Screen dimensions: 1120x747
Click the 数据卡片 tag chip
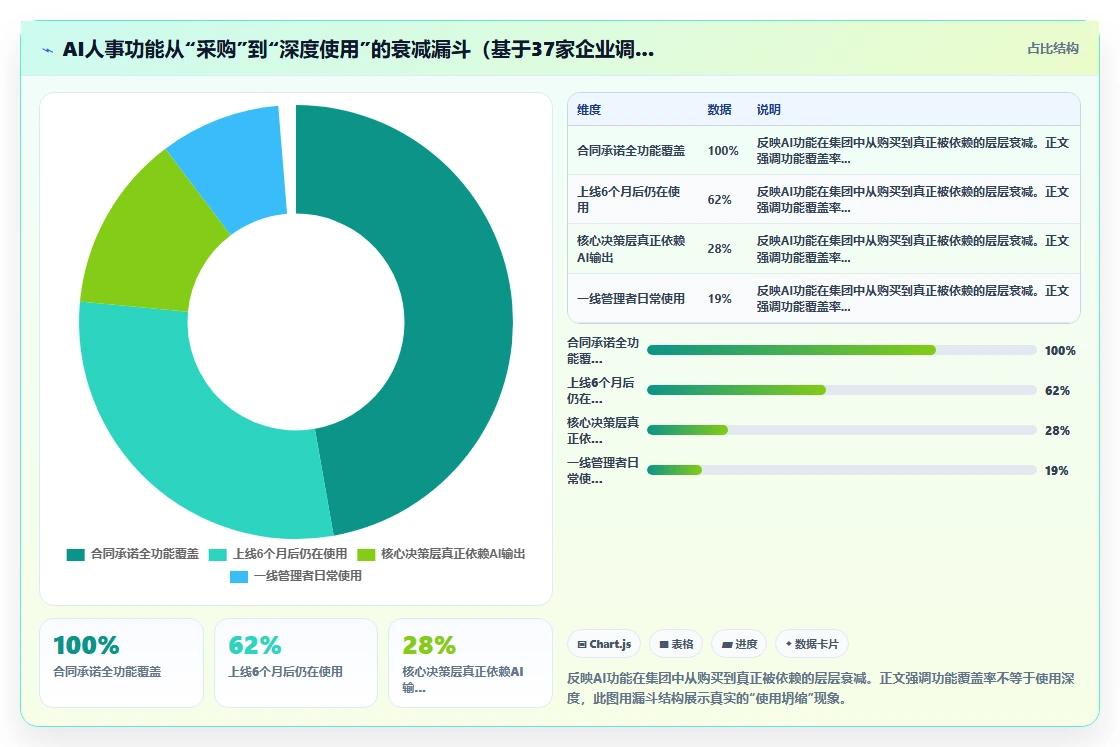[x=812, y=644]
